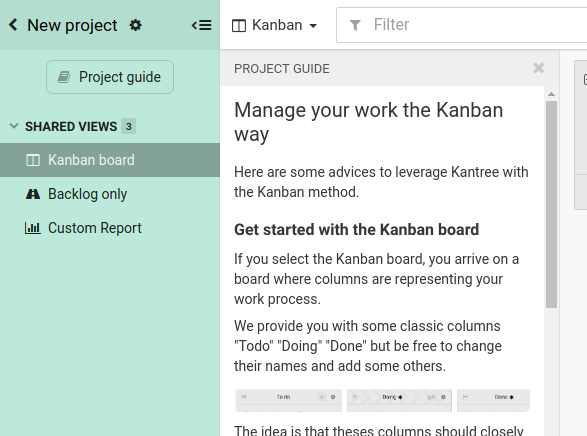Click the guide scrollbar up arrow
This screenshot has height=436, width=587.
point(551,94)
